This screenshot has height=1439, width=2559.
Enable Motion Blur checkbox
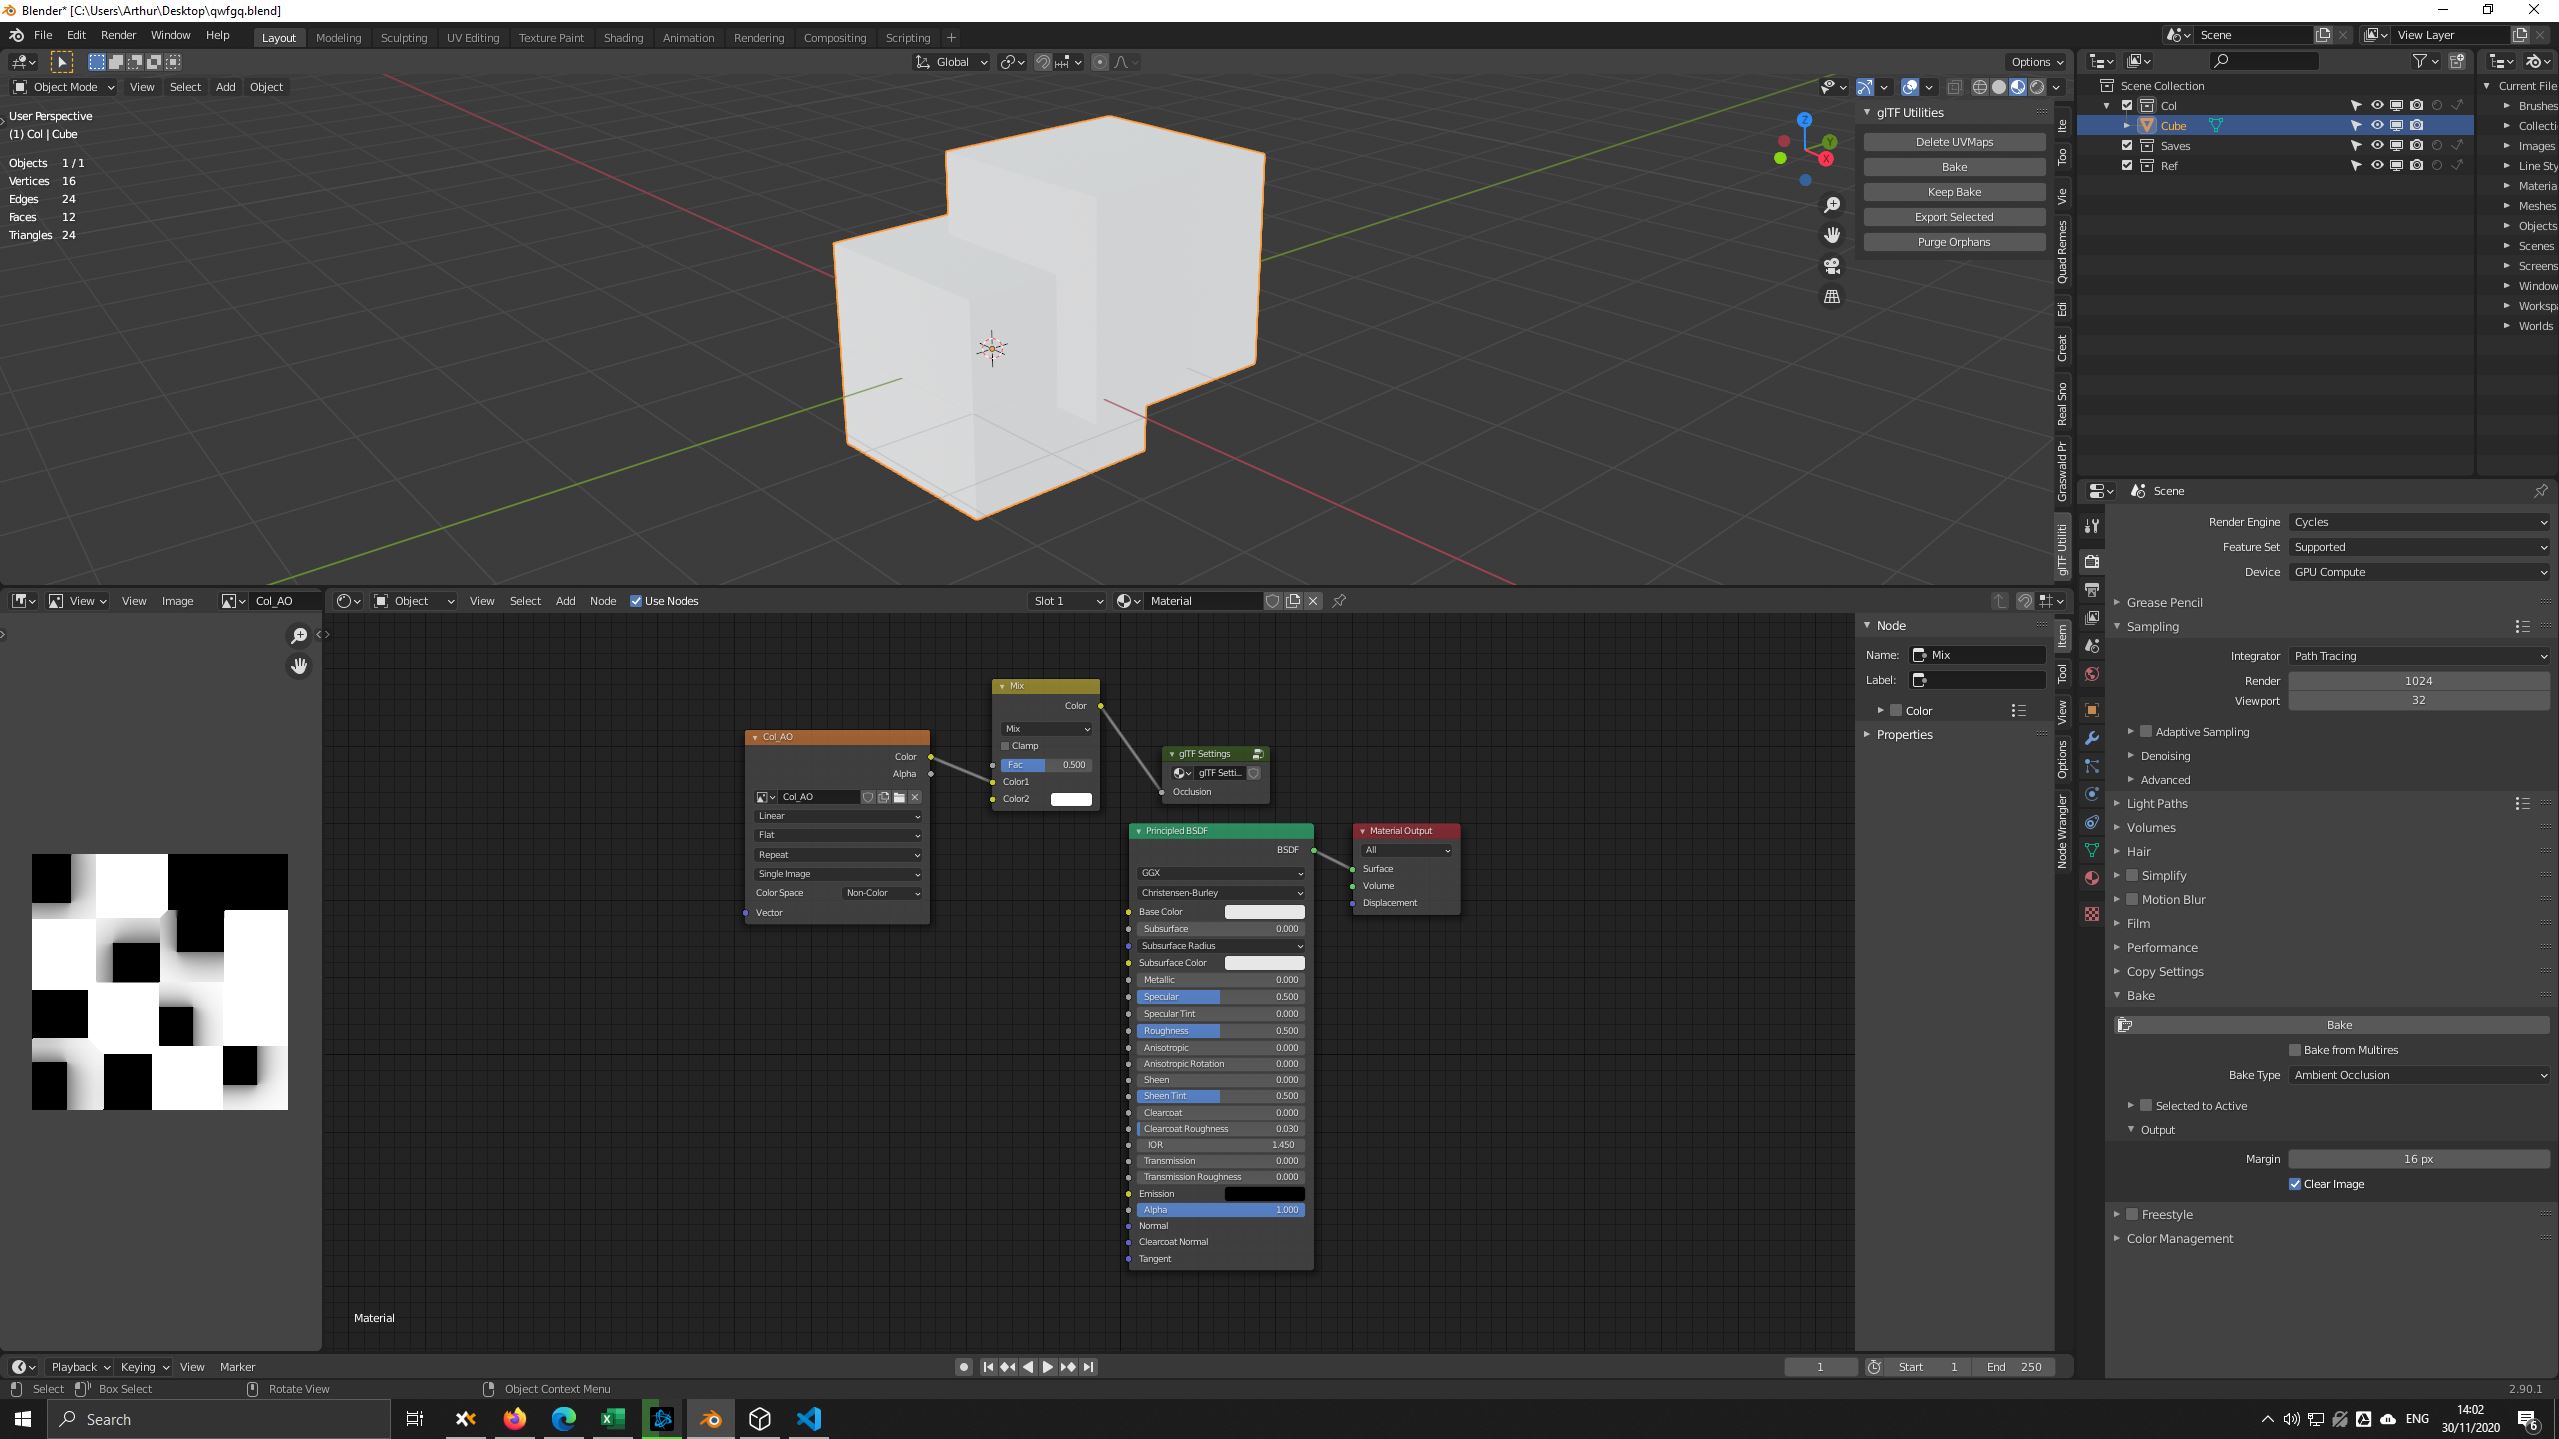[2131, 899]
